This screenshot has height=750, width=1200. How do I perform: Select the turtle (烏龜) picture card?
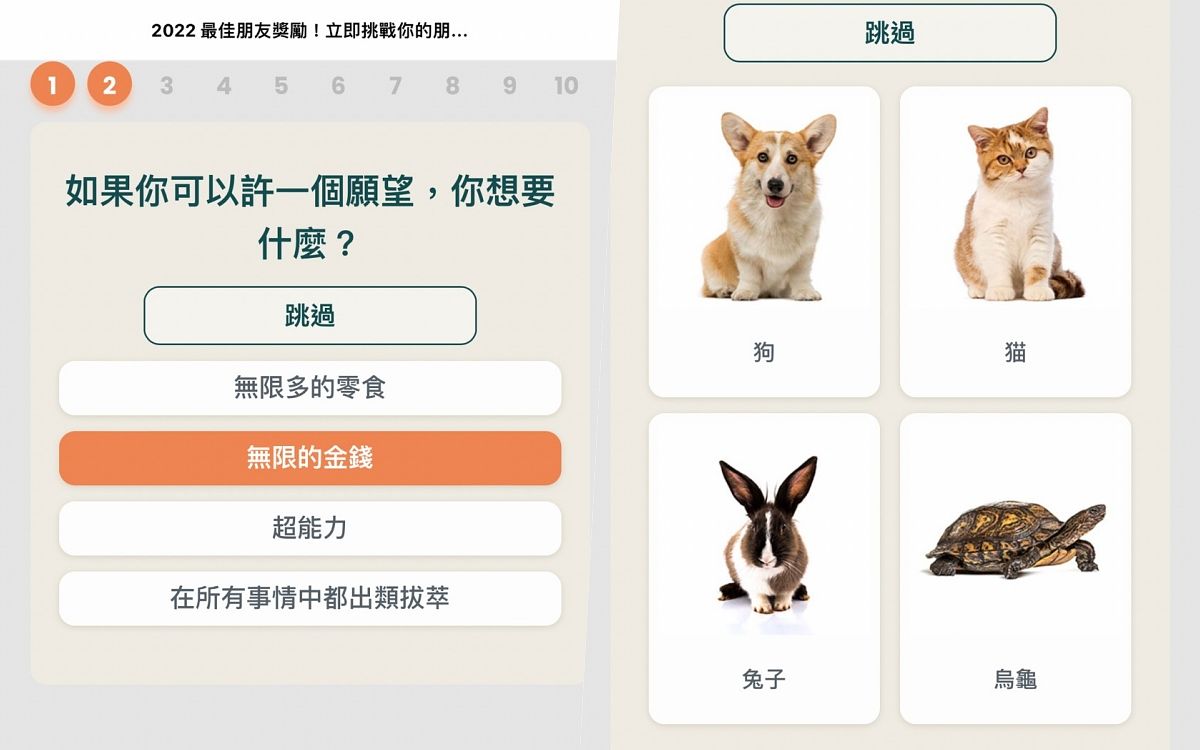point(1015,569)
